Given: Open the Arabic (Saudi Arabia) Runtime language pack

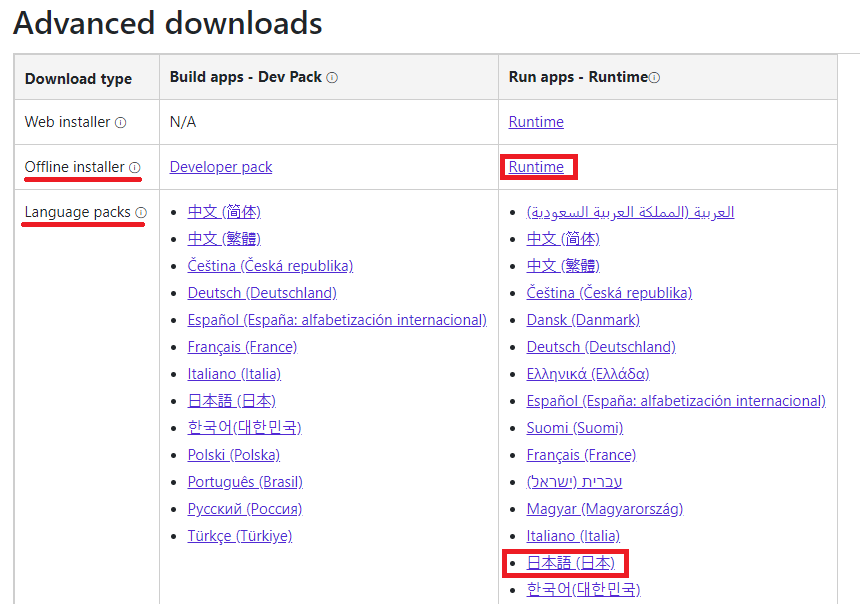Looking at the screenshot, I should pyautogui.click(x=630, y=212).
